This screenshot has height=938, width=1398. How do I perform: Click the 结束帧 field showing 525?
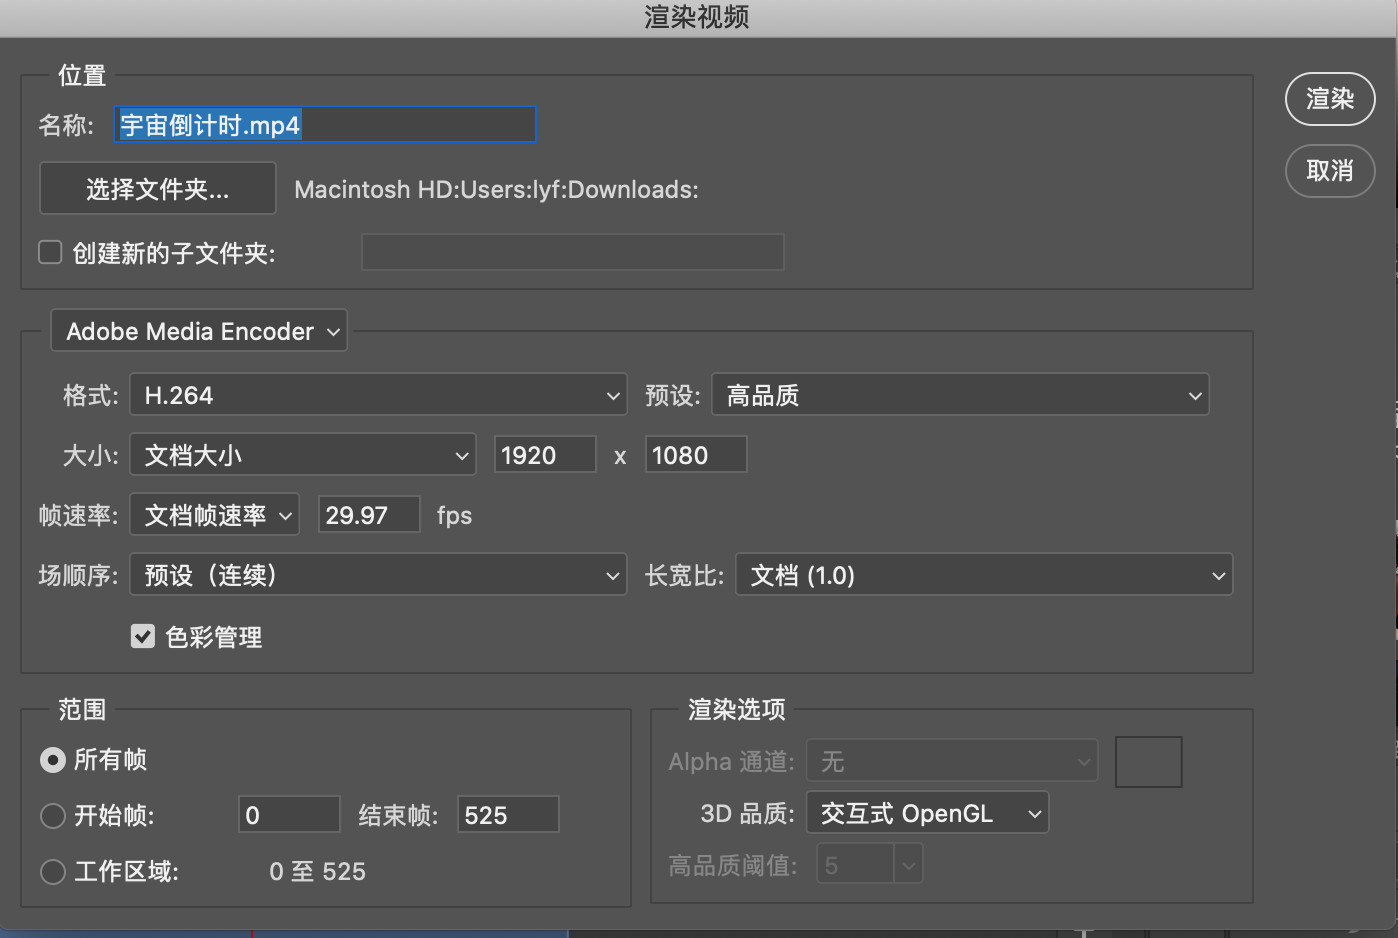tap(507, 815)
